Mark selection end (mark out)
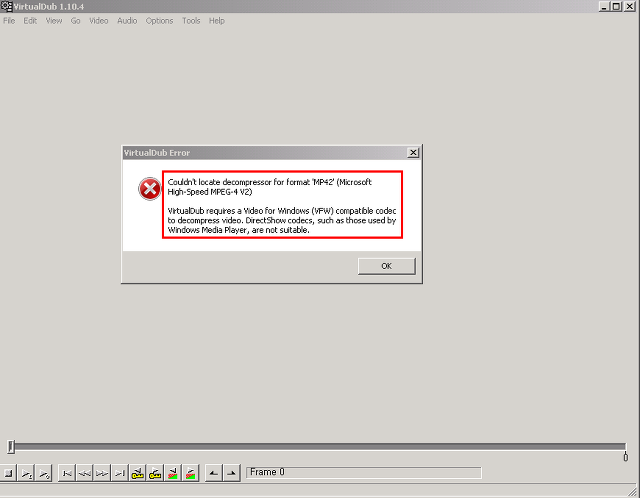The height and width of the screenshot is (498, 640). (231, 474)
